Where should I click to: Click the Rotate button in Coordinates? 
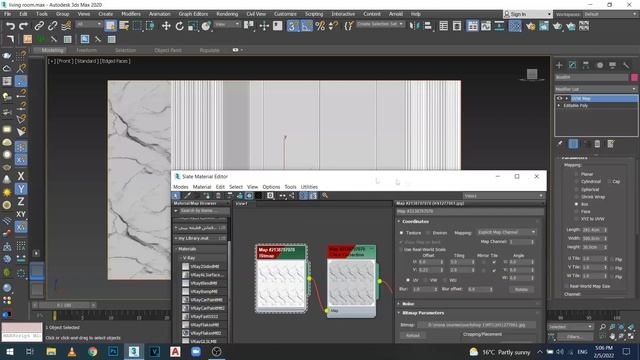(521, 289)
